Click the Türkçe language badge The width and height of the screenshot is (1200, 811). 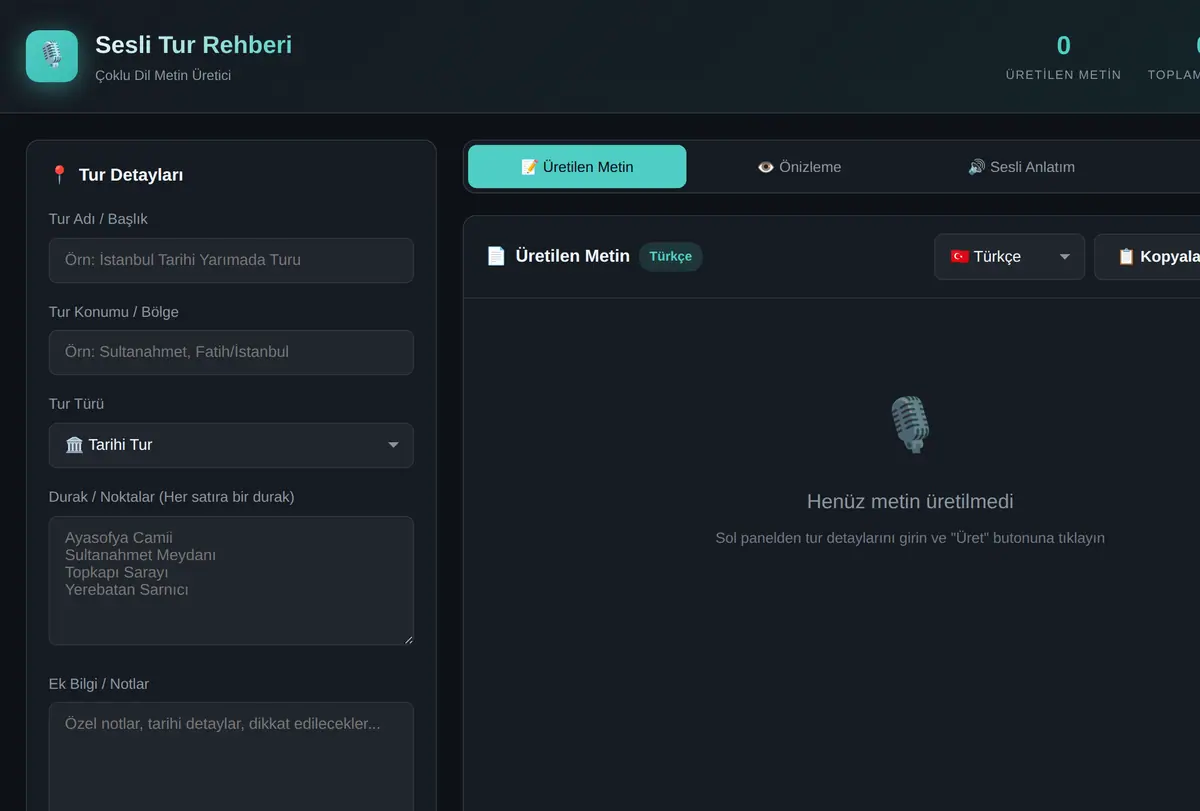pyautogui.click(x=670, y=256)
